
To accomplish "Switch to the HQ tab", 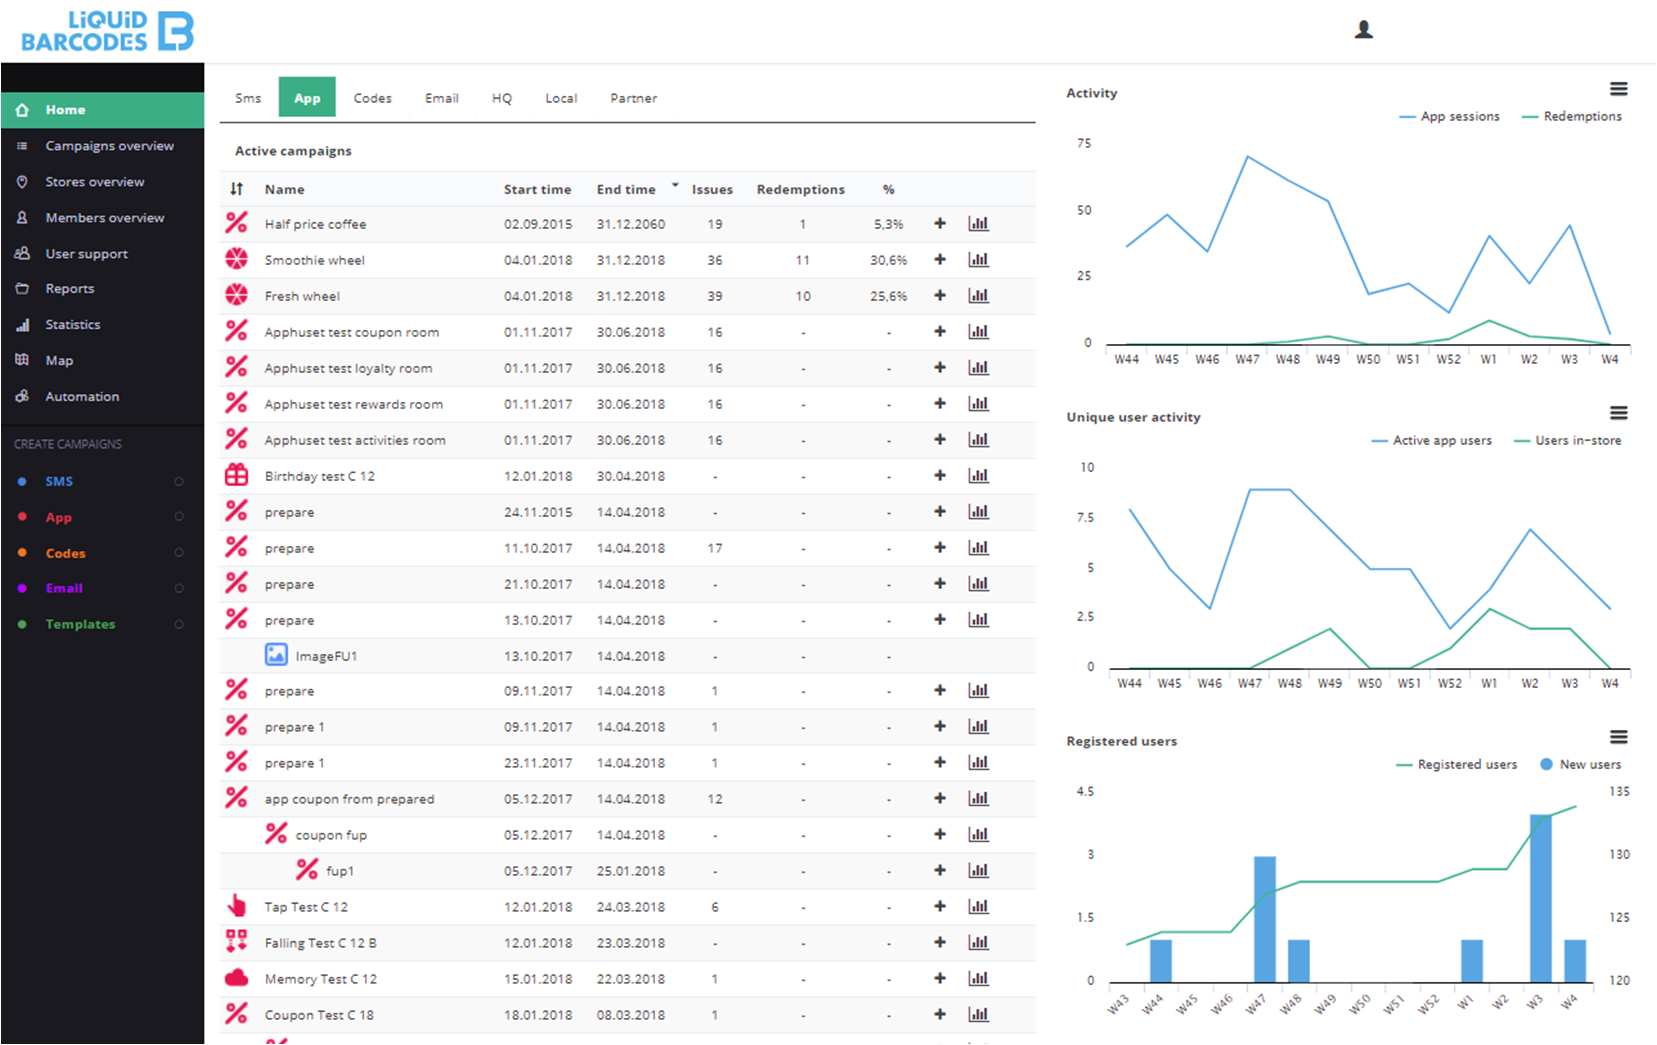I will (501, 98).
